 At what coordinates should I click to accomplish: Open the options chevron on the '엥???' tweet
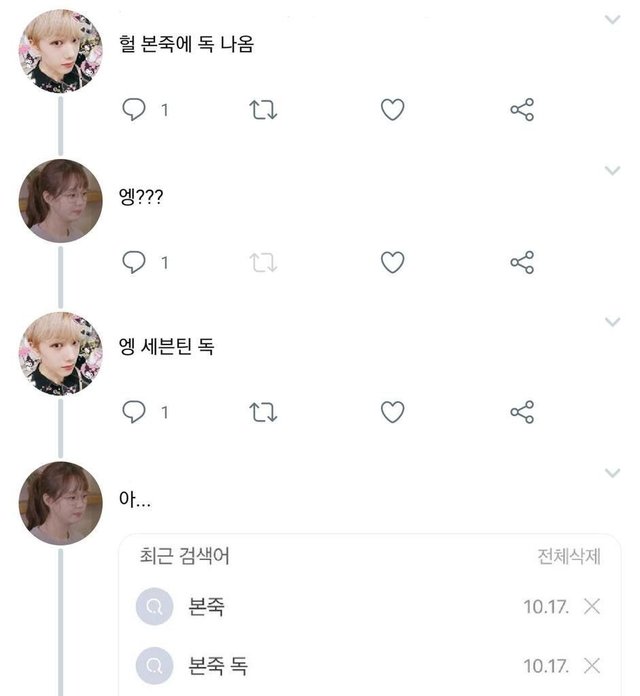[613, 171]
